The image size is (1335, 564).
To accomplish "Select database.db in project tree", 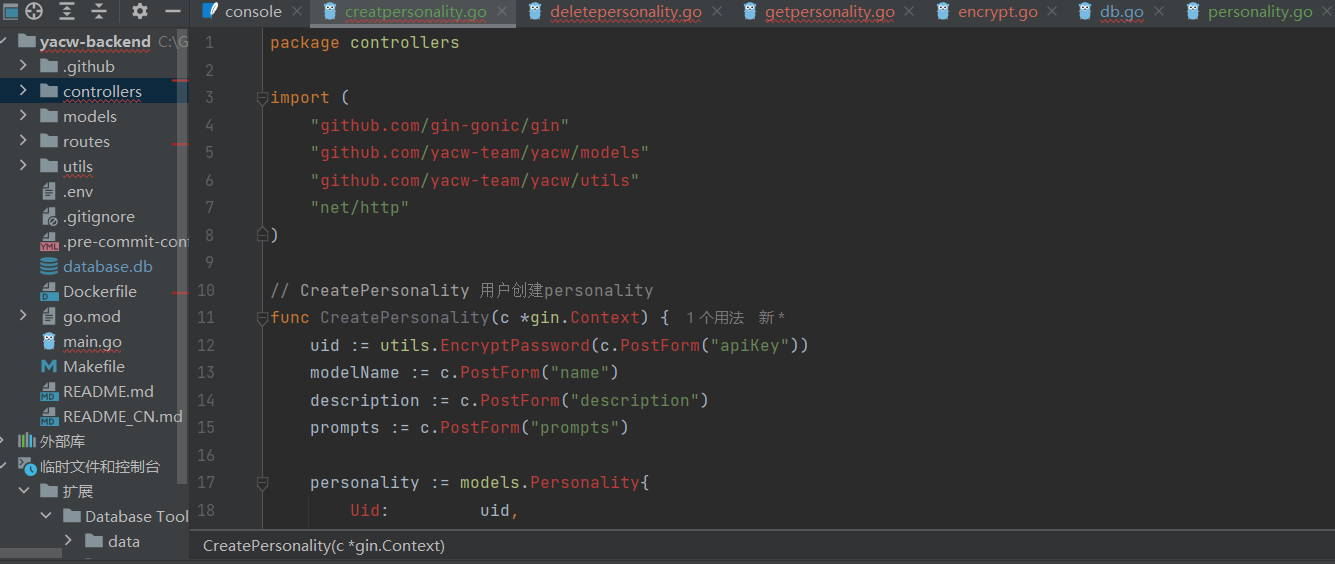I will pyautogui.click(x=108, y=267).
